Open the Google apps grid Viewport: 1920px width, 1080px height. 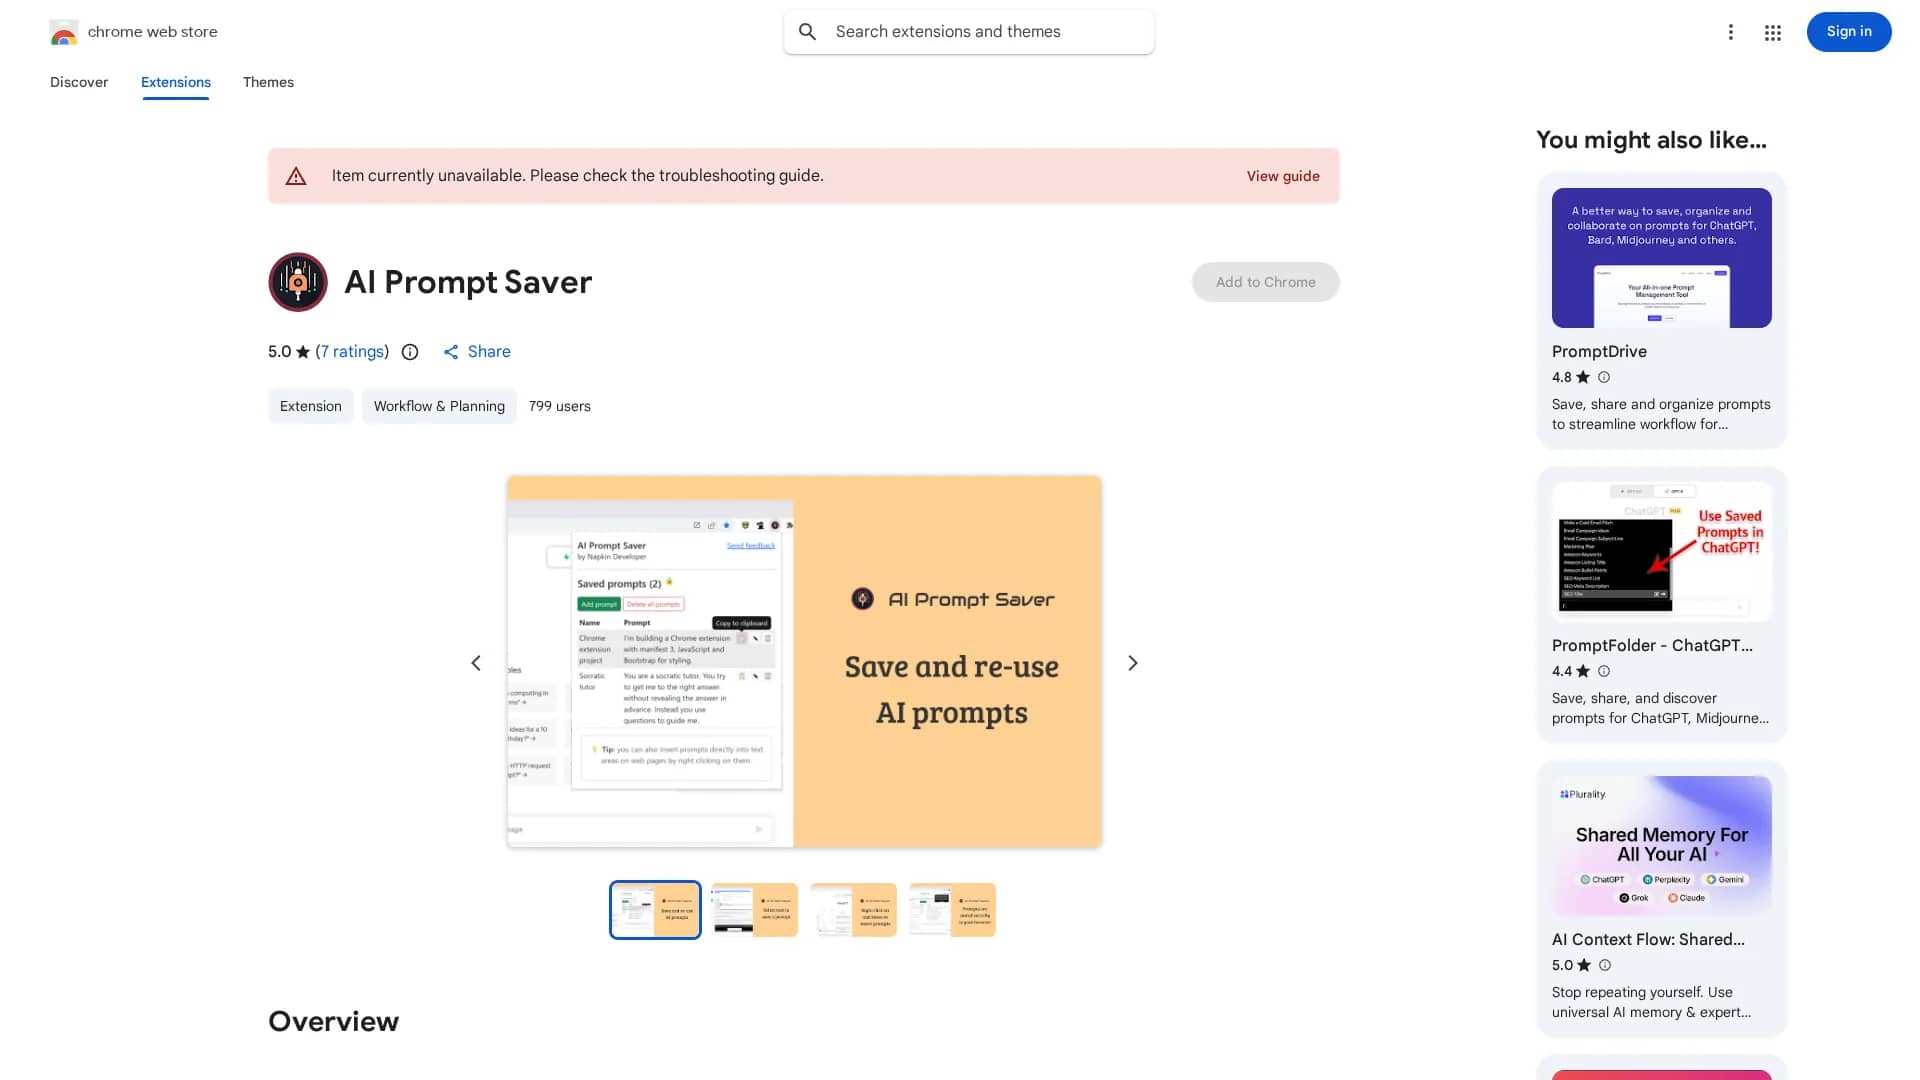tap(1773, 33)
